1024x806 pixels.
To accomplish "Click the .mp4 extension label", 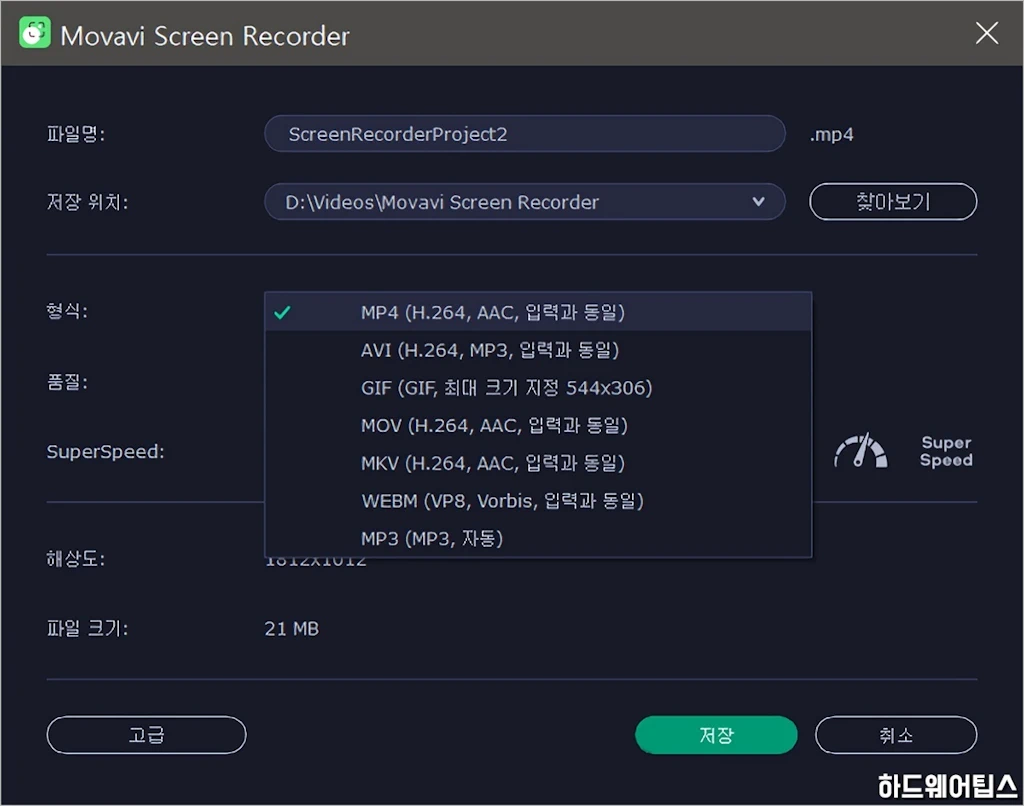I will click(x=831, y=135).
